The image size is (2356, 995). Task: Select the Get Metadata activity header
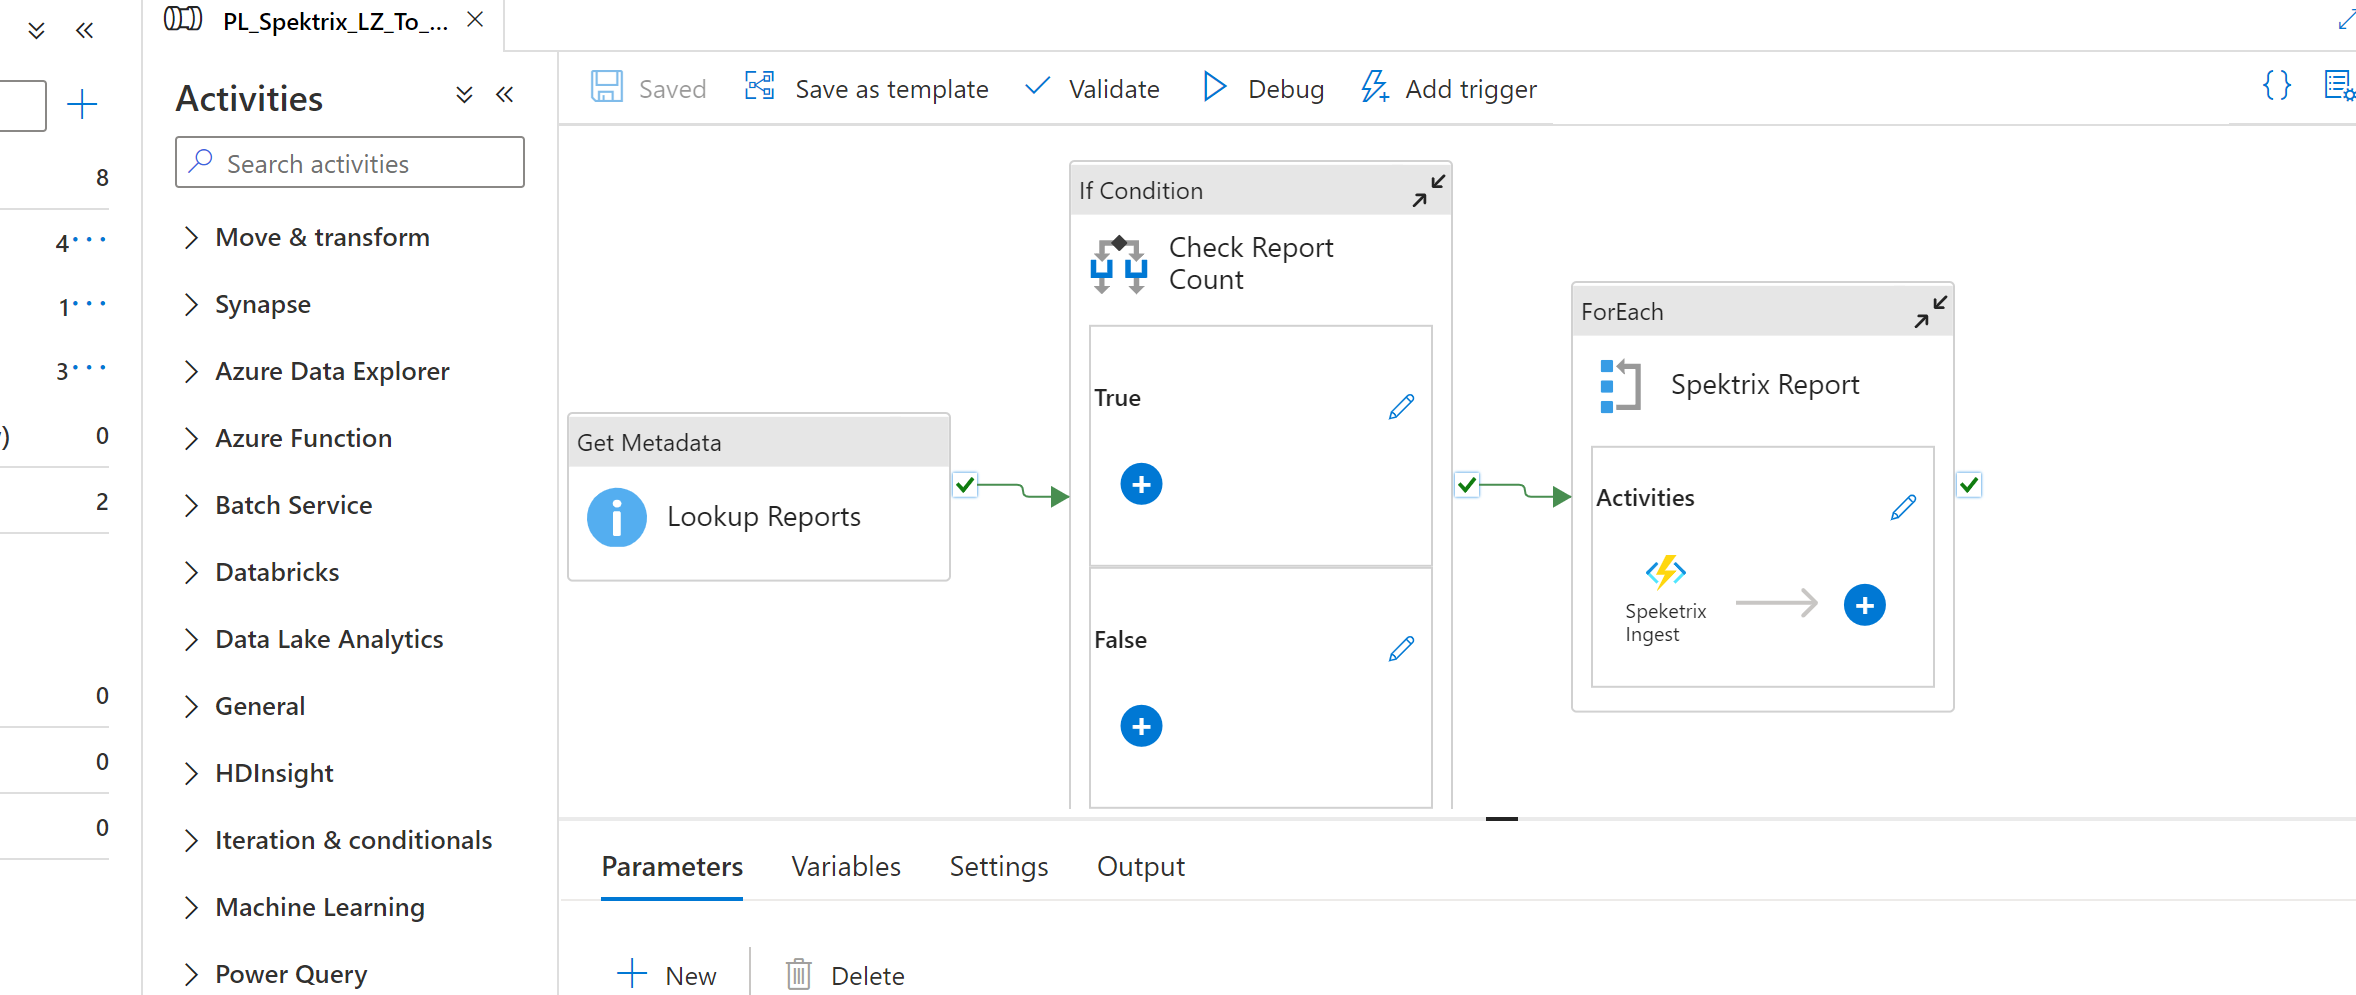(x=759, y=442)
